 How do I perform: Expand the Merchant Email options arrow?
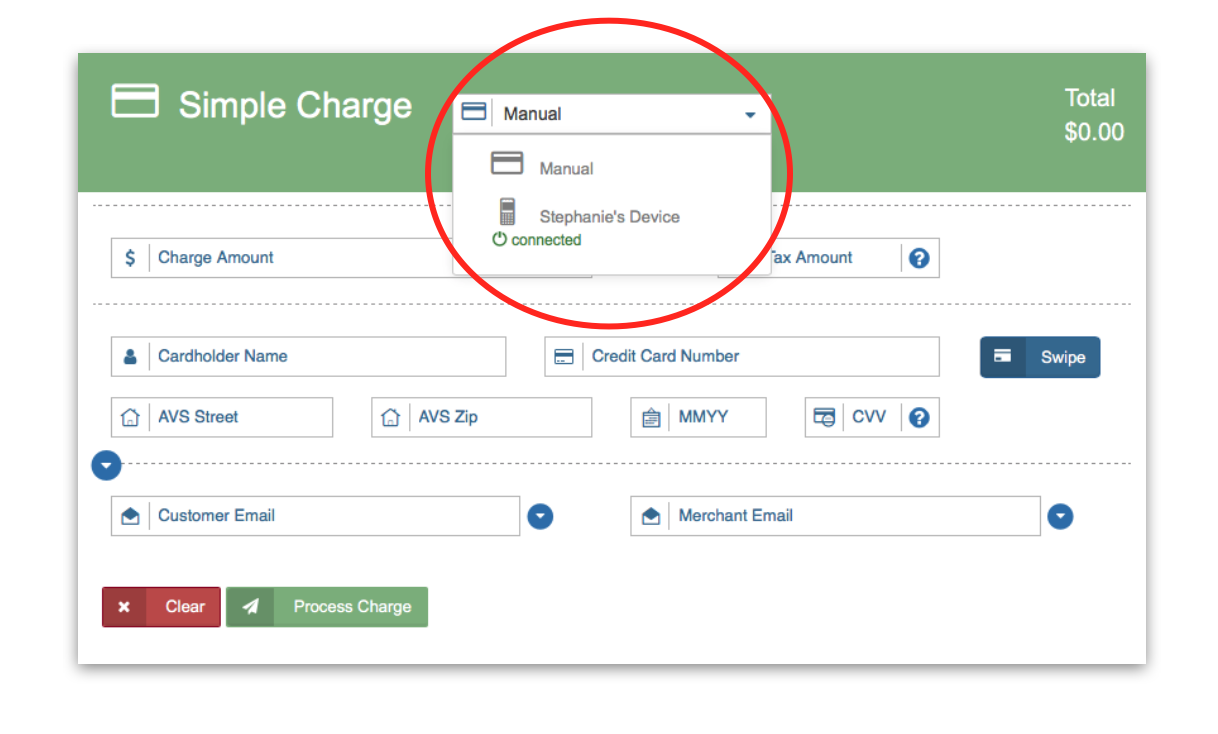click(1060, 516)
